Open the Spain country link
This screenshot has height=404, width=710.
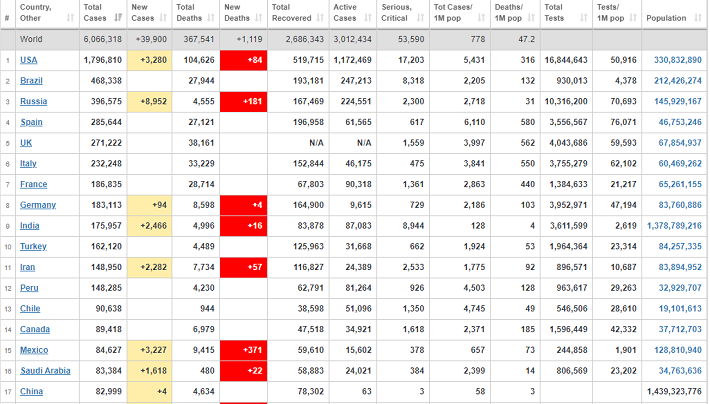(31, 122)
